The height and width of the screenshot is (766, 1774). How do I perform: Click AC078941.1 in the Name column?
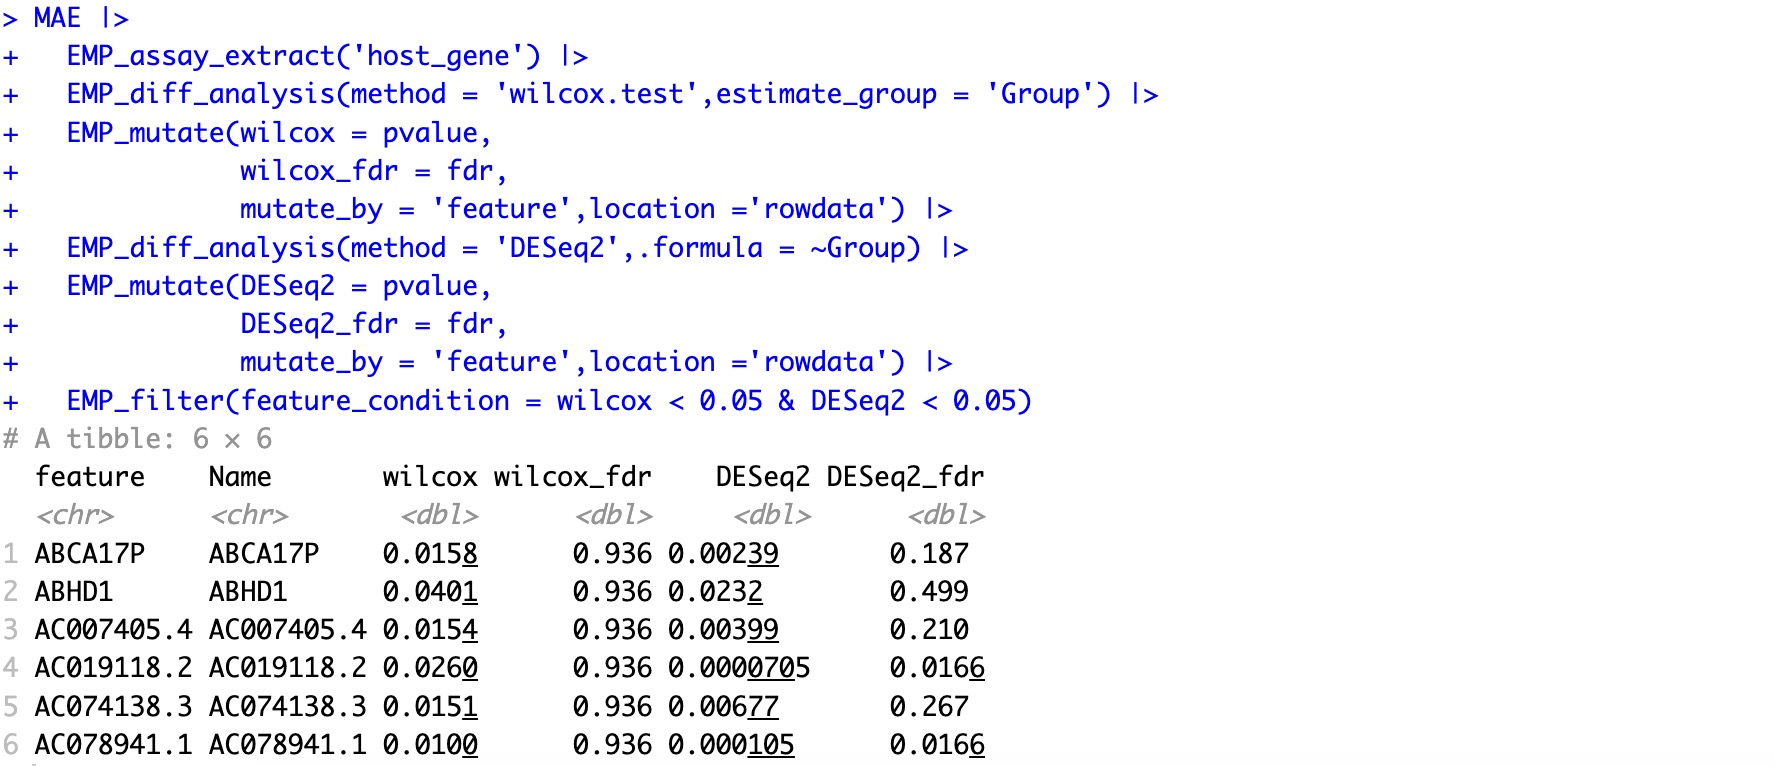point(287,745)
